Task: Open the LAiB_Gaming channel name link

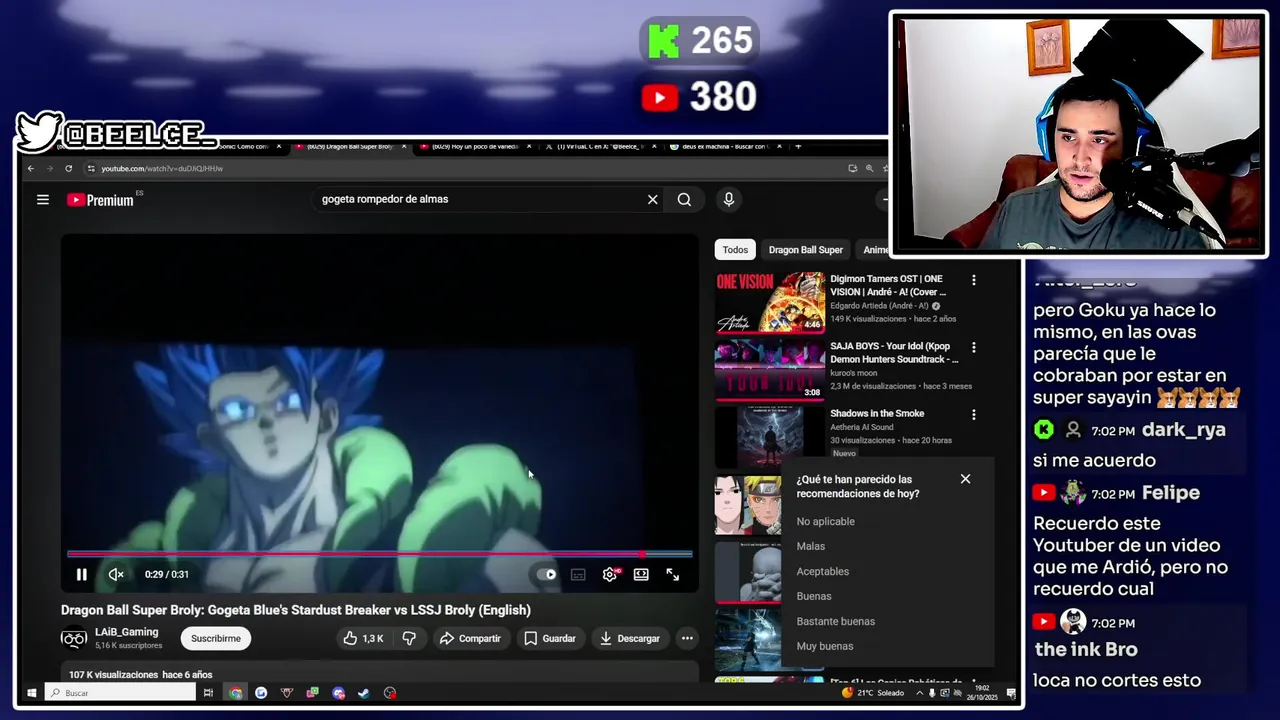Action: pyautogui.click(x=126, y=632)
